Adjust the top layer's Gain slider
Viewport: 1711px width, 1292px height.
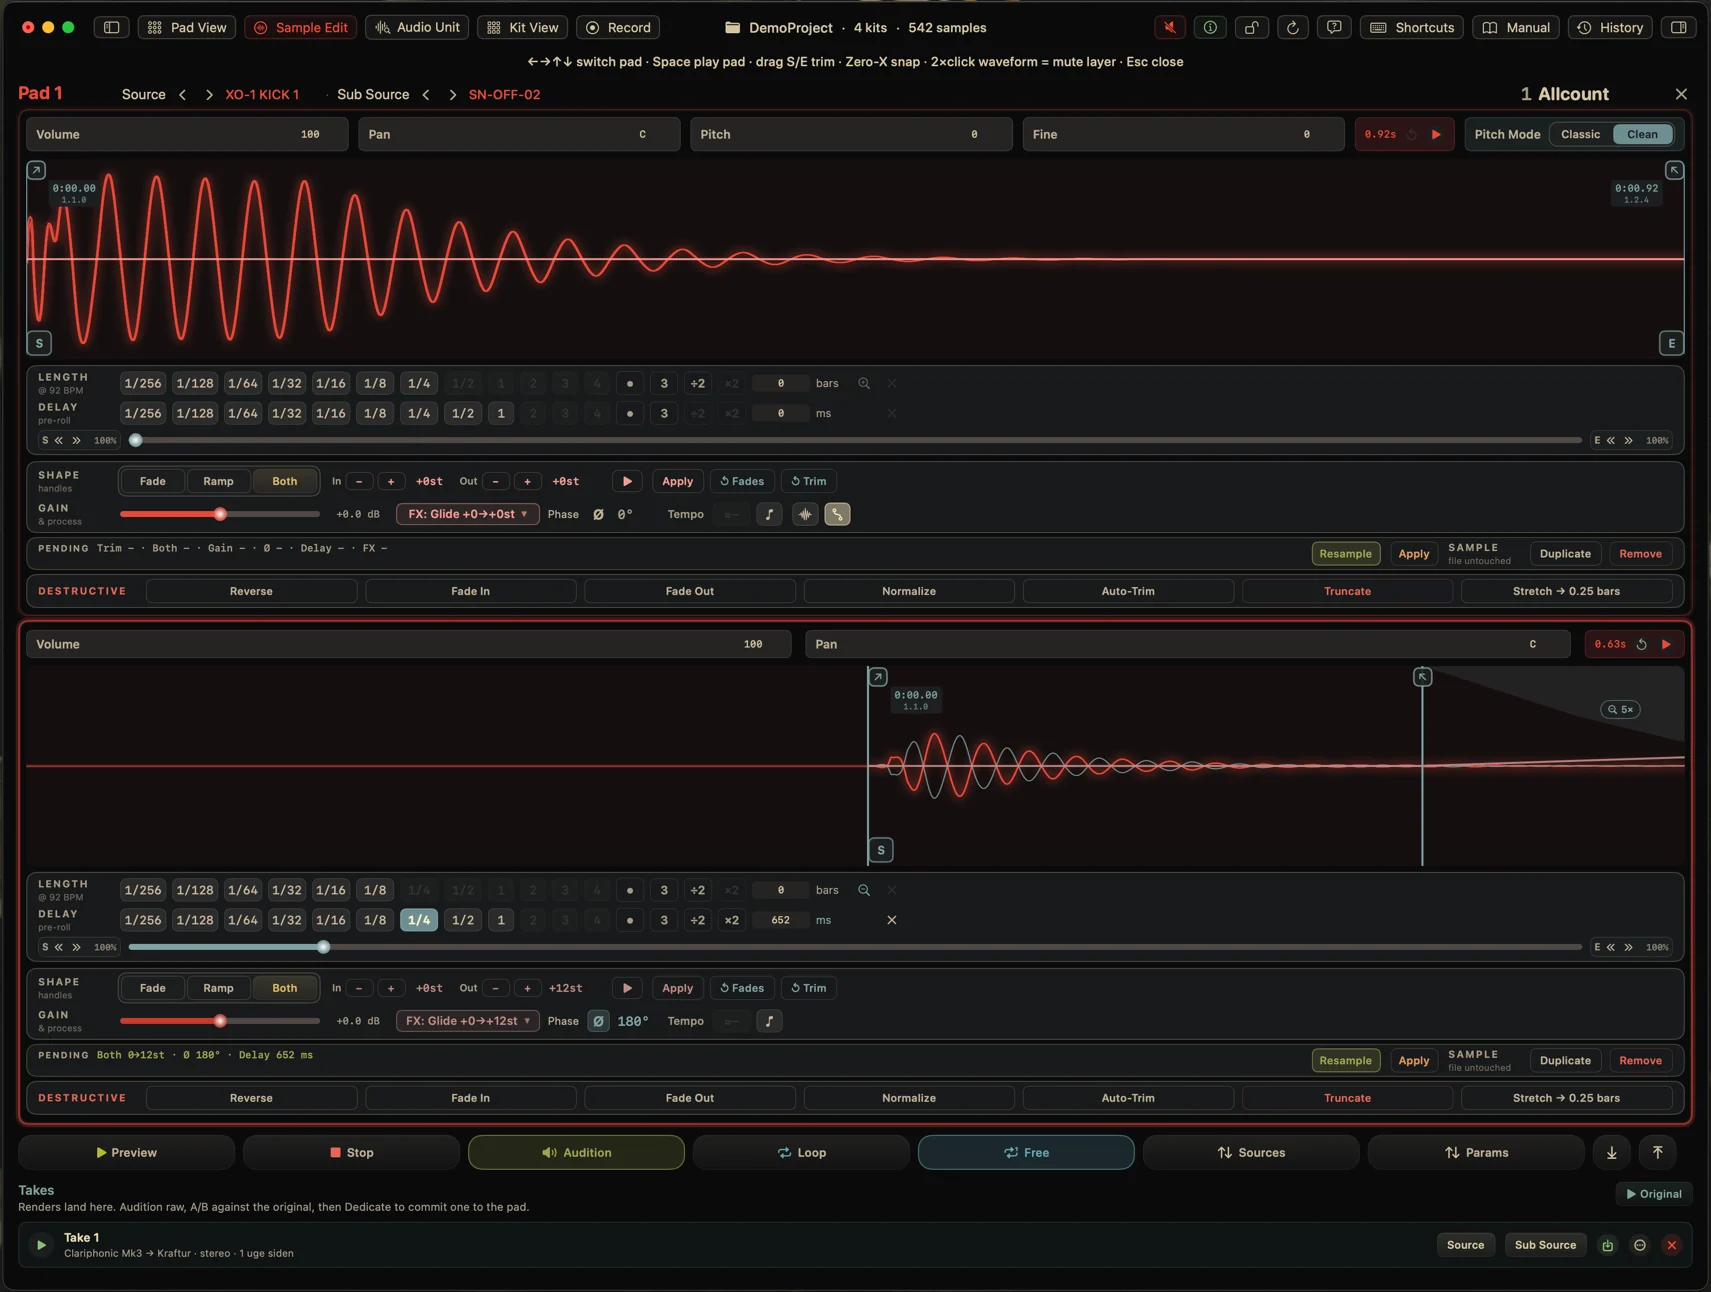(220, 514)
